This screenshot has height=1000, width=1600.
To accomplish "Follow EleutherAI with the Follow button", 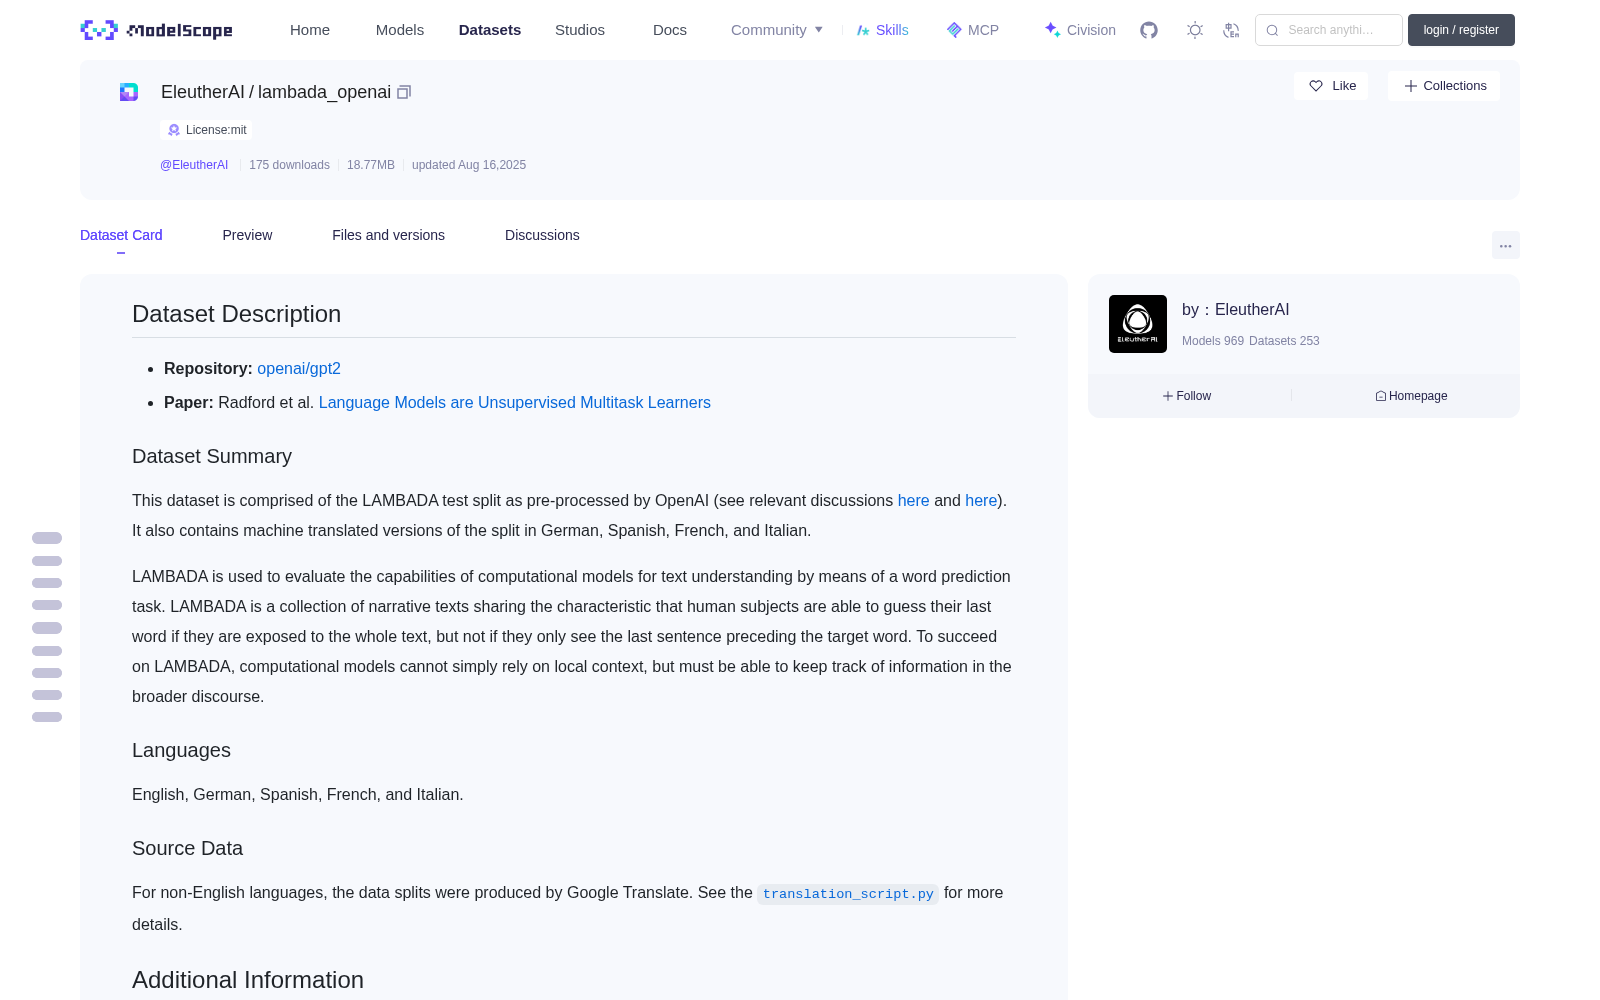I will pyautogui.click(x=1187, y=396).
